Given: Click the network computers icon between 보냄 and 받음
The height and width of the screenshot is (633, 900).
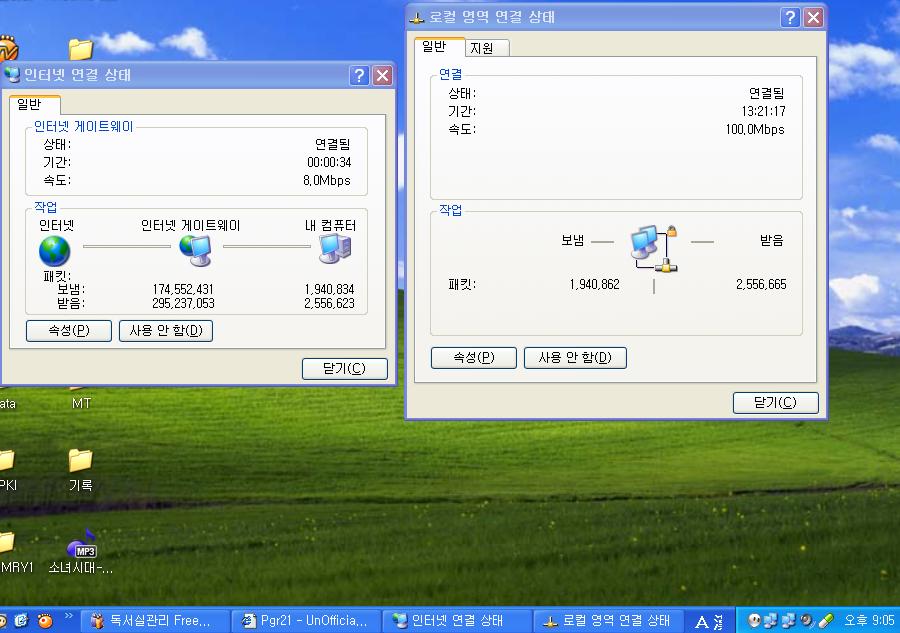Looking at the screenshot, I should point(654,248).
